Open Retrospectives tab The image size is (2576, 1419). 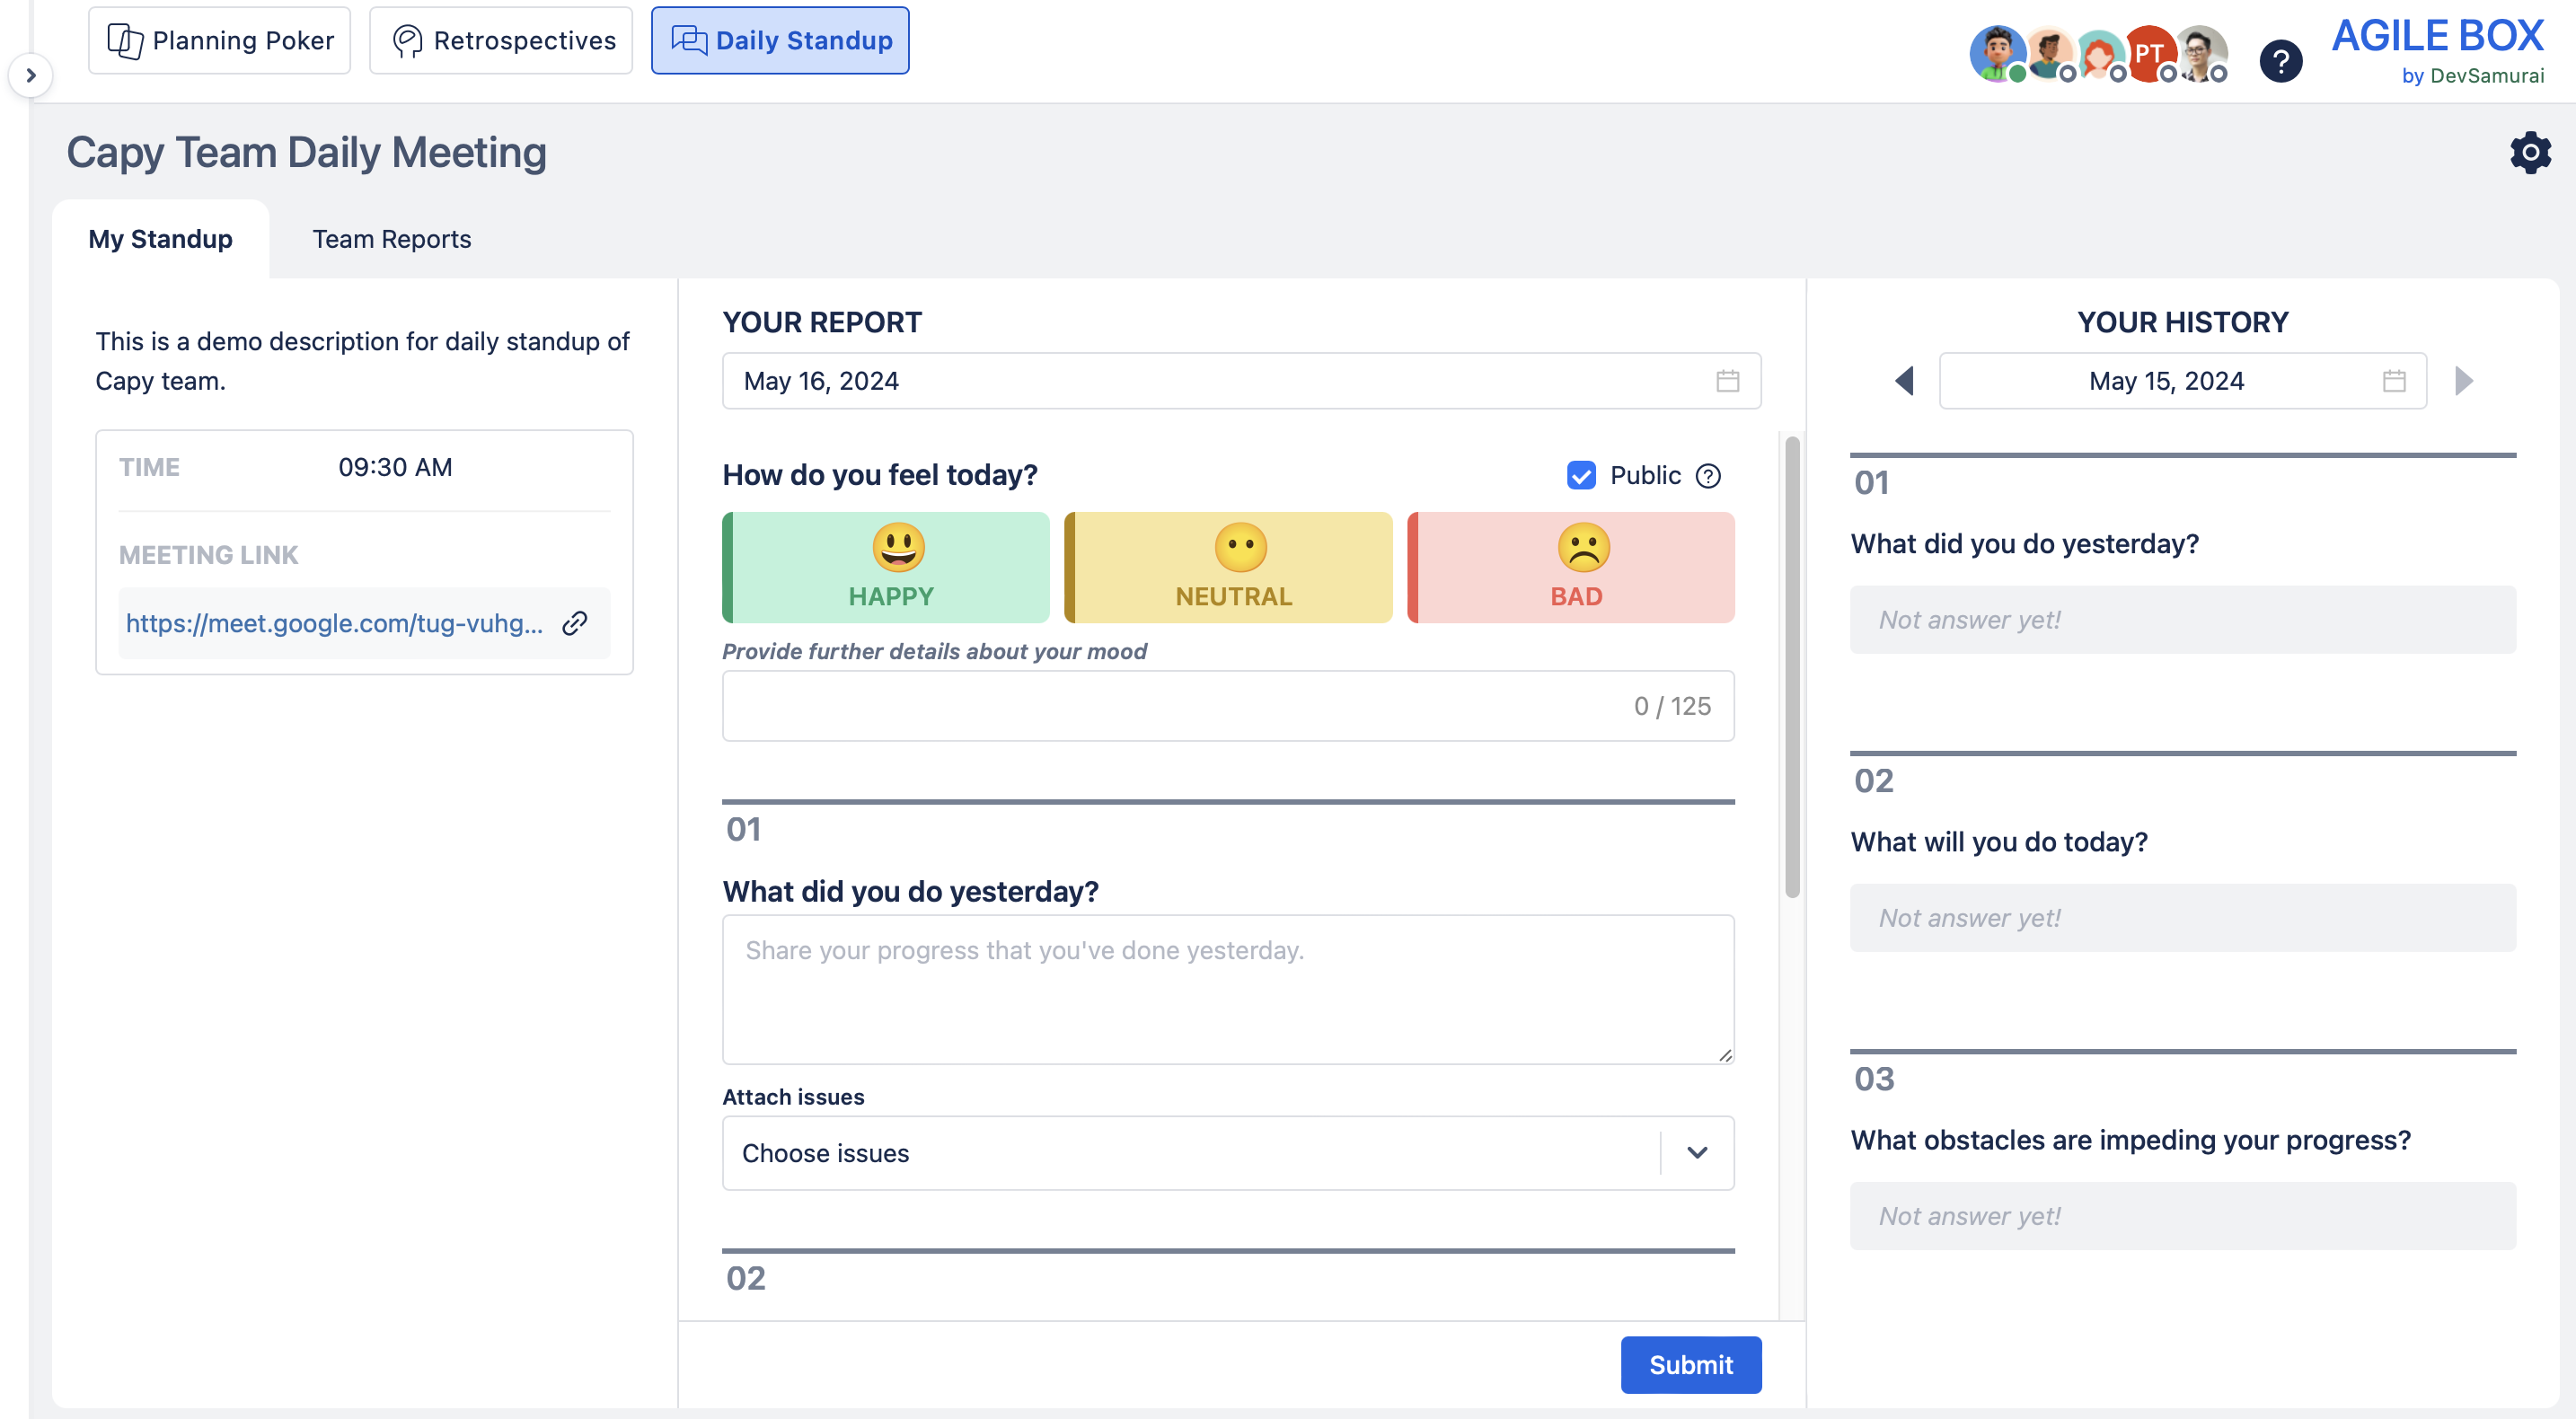[501, 40]
